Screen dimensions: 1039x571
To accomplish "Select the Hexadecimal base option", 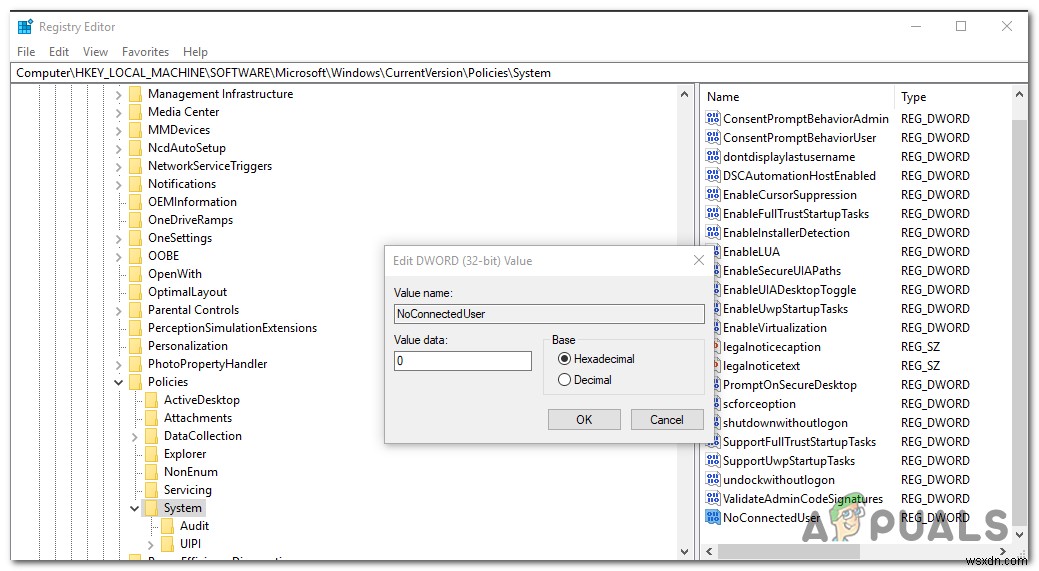I will pos(596,359).
